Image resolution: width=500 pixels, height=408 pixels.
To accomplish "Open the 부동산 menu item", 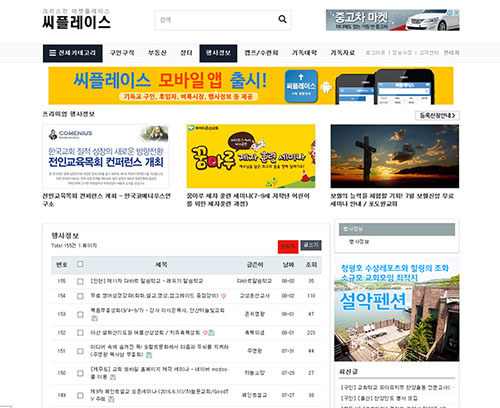I will (157, 53).
